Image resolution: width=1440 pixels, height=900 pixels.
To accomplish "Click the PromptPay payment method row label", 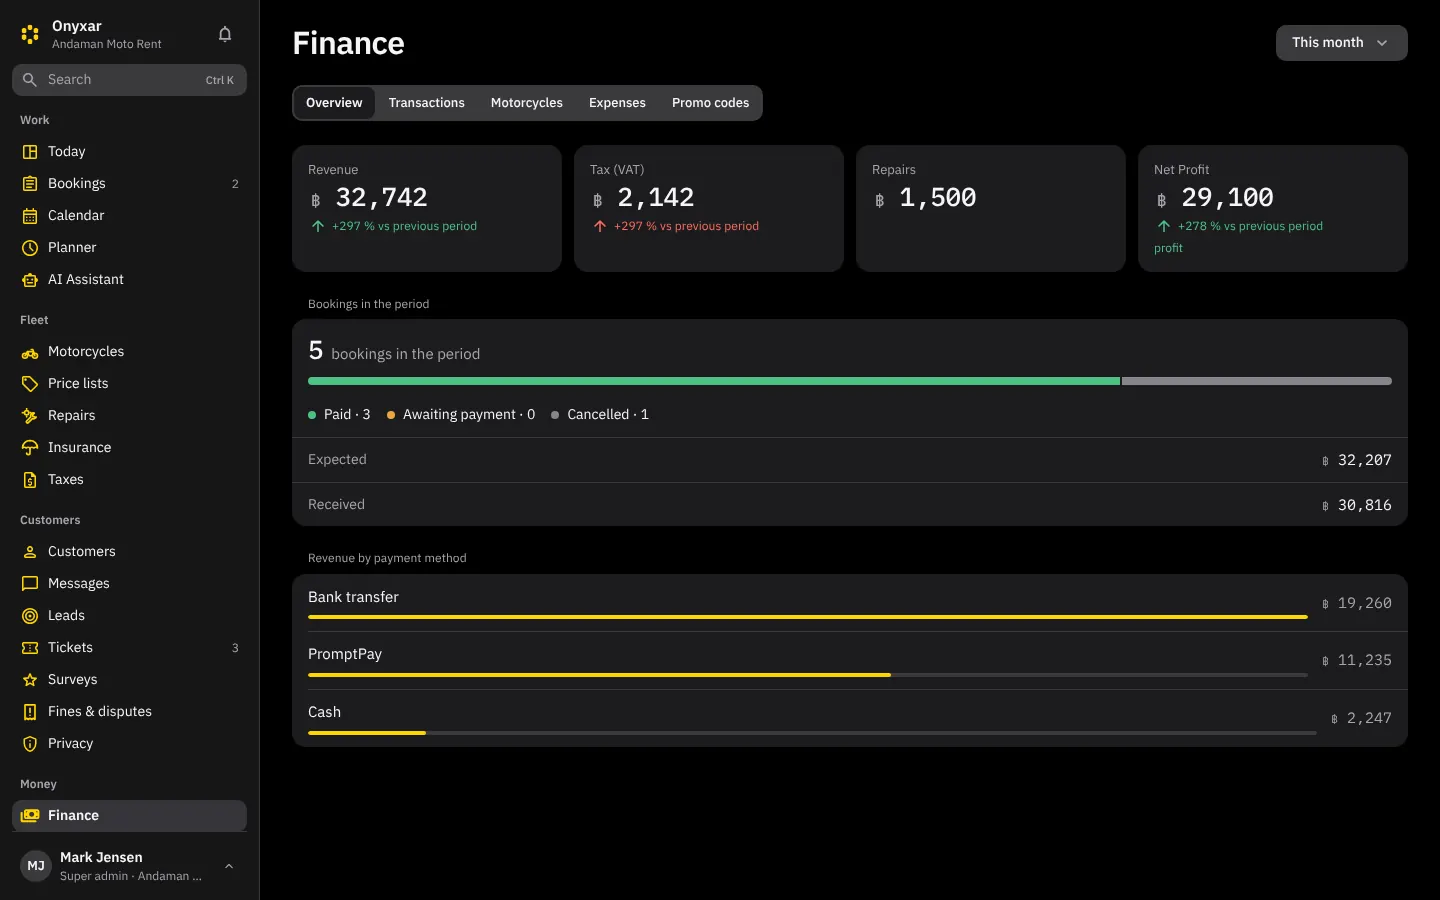I will 345,654.
